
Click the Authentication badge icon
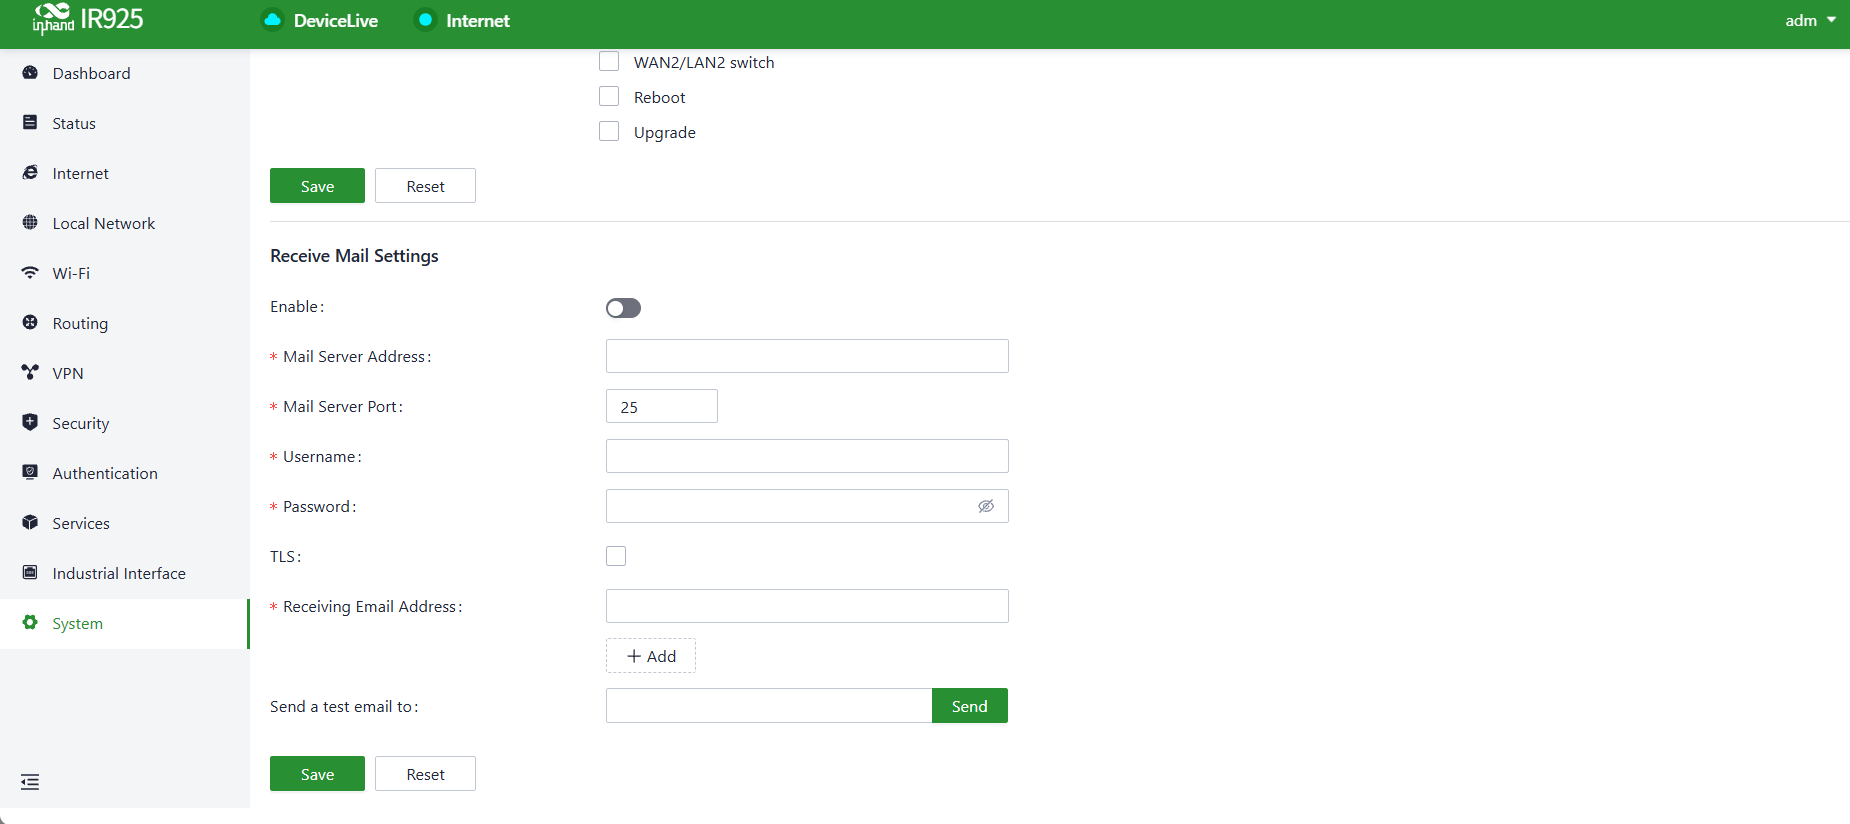coord(30,473)
